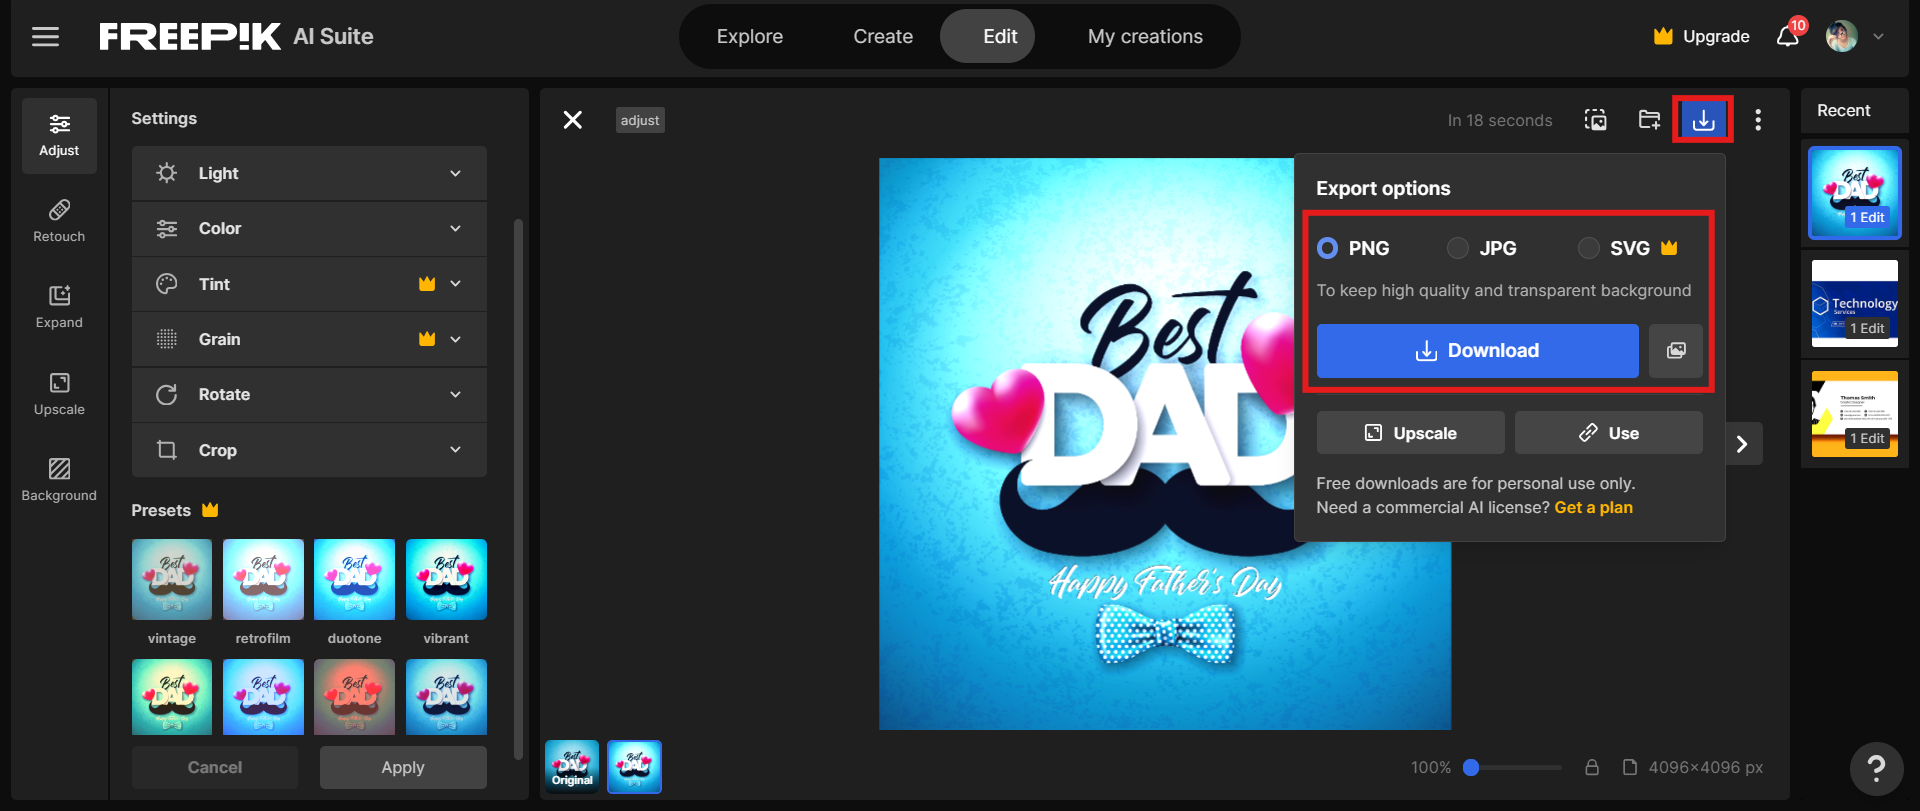Open the help question mark button
Screen dimensions: 1920x811
tap(1876, 768)
